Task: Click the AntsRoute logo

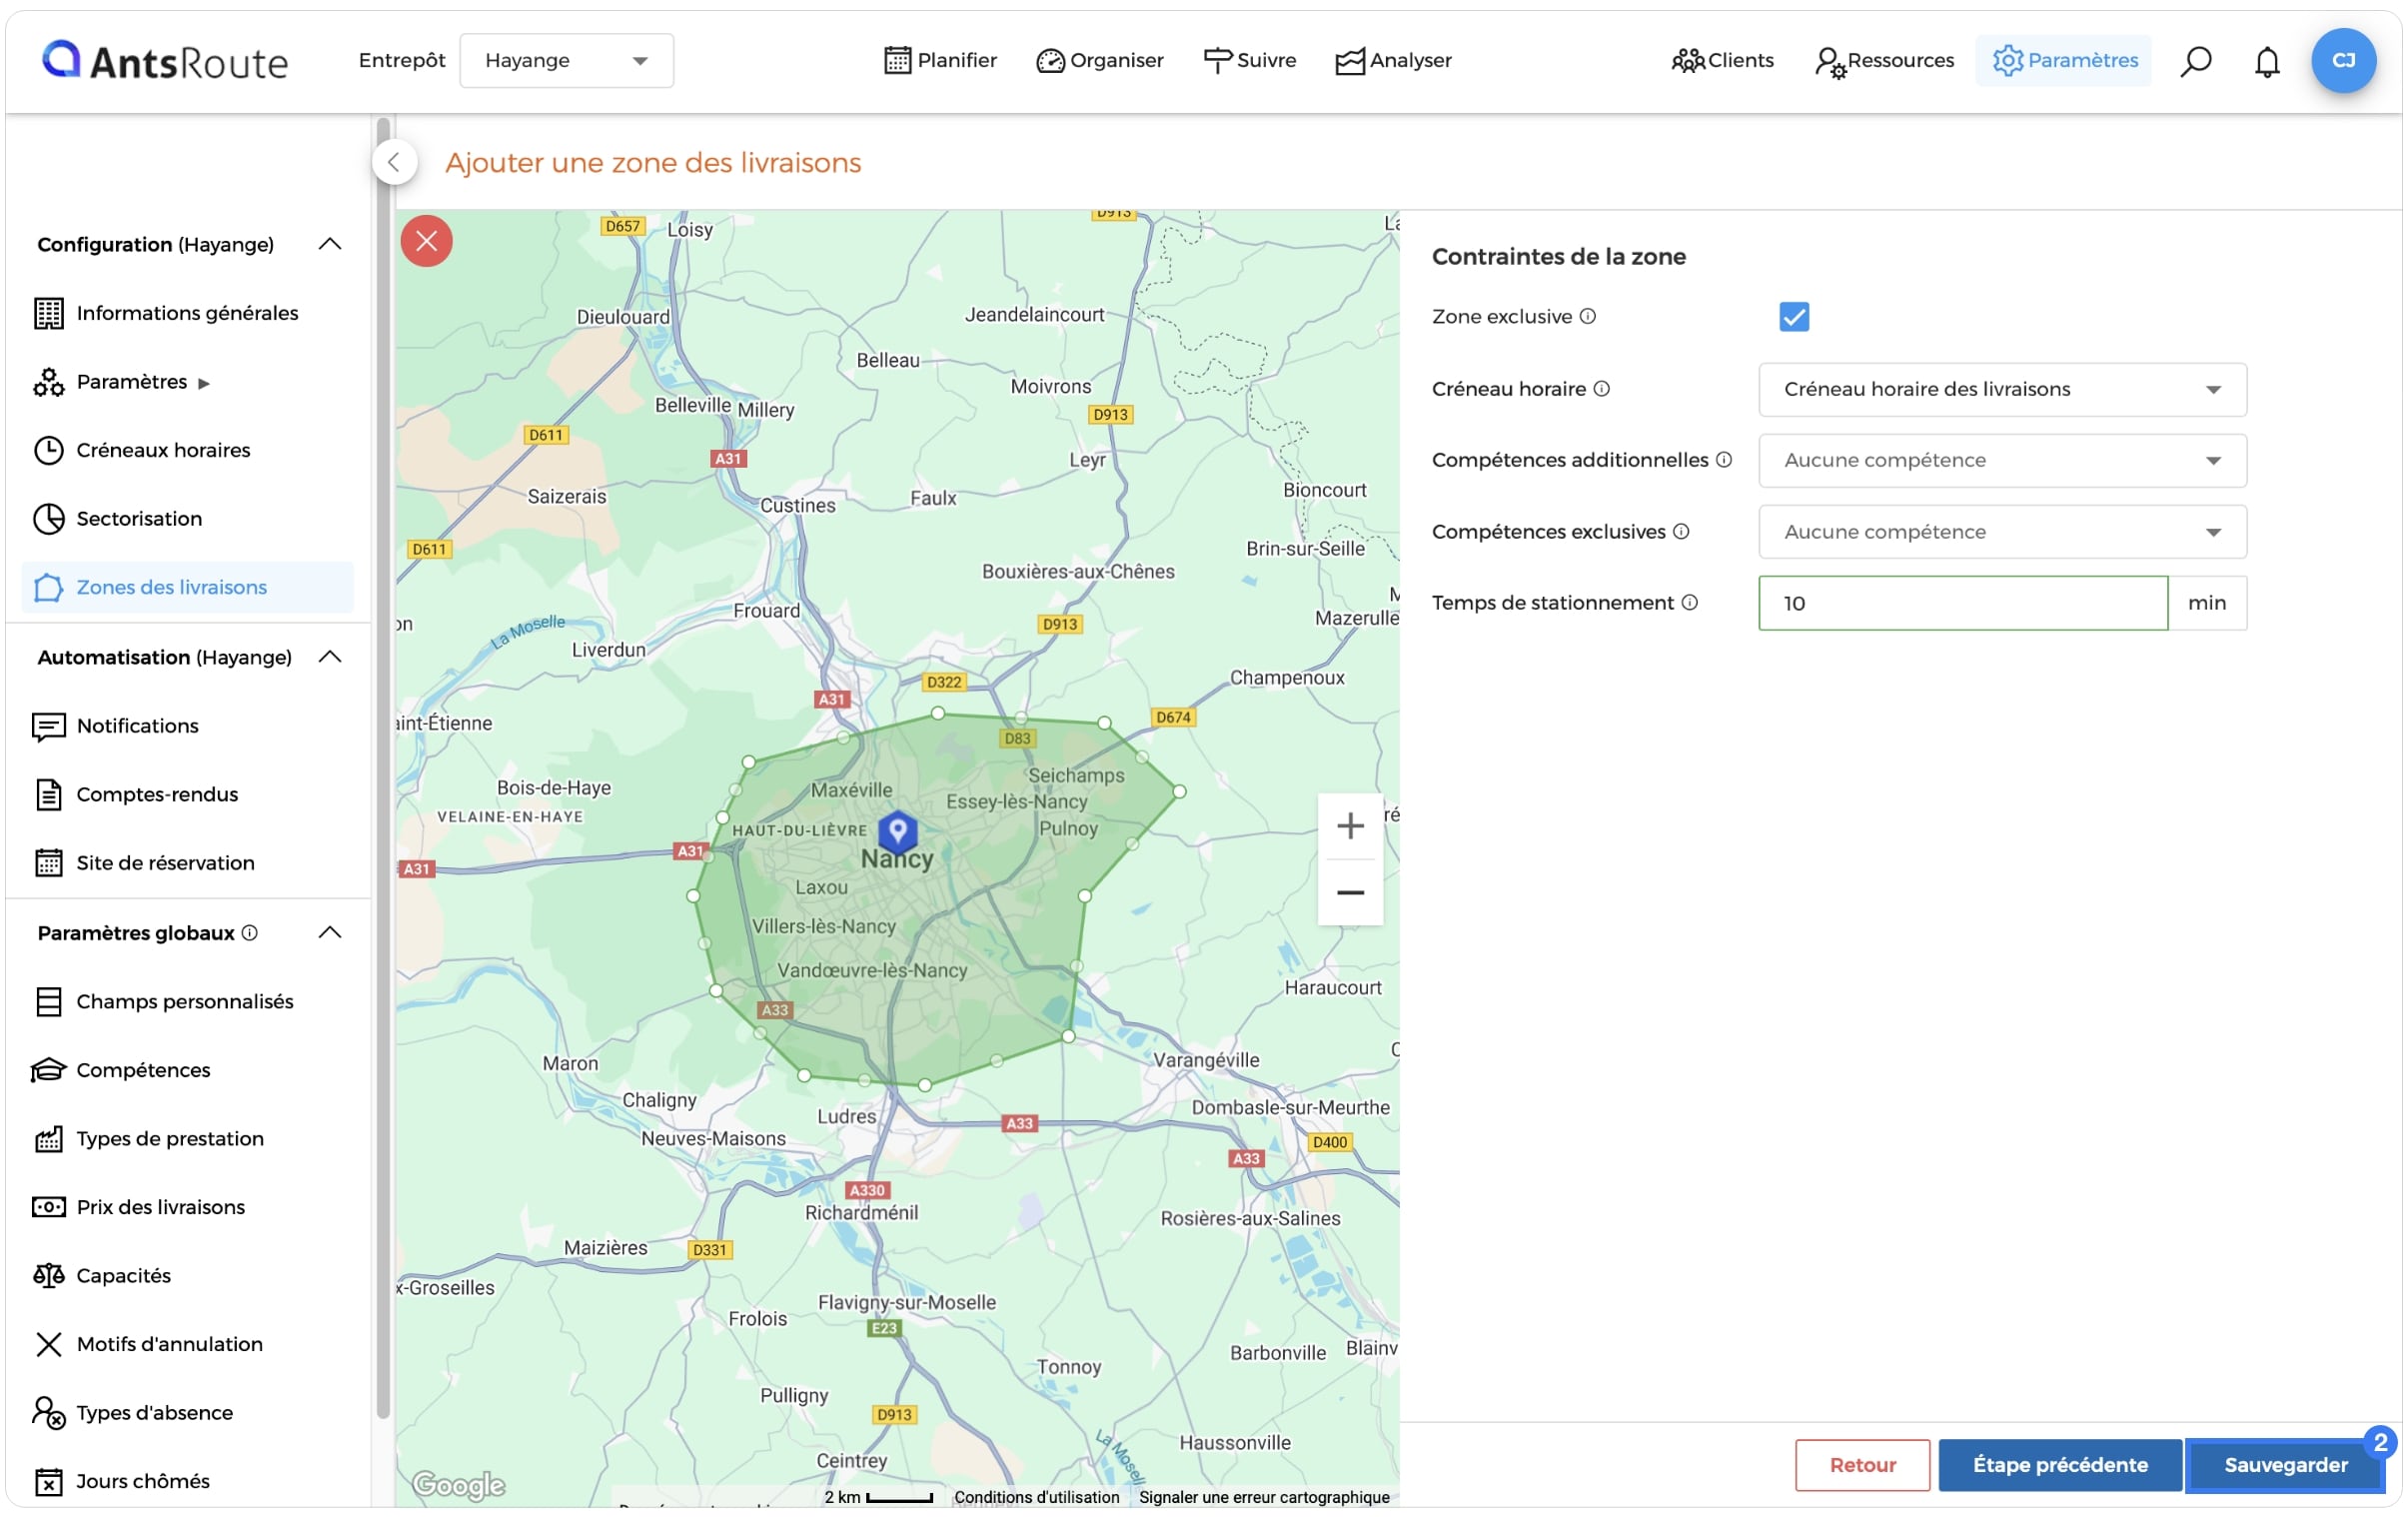Action: (x=165, y=61)
